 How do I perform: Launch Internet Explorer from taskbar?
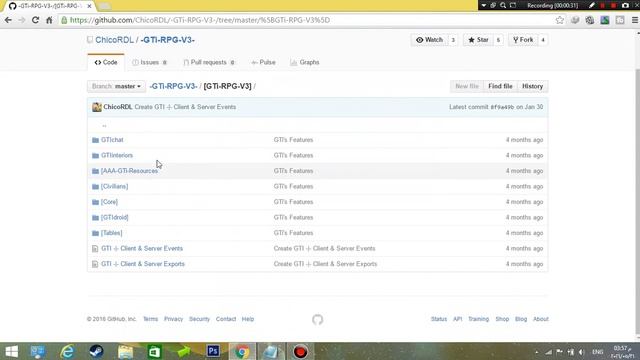[x=67, y=351]
